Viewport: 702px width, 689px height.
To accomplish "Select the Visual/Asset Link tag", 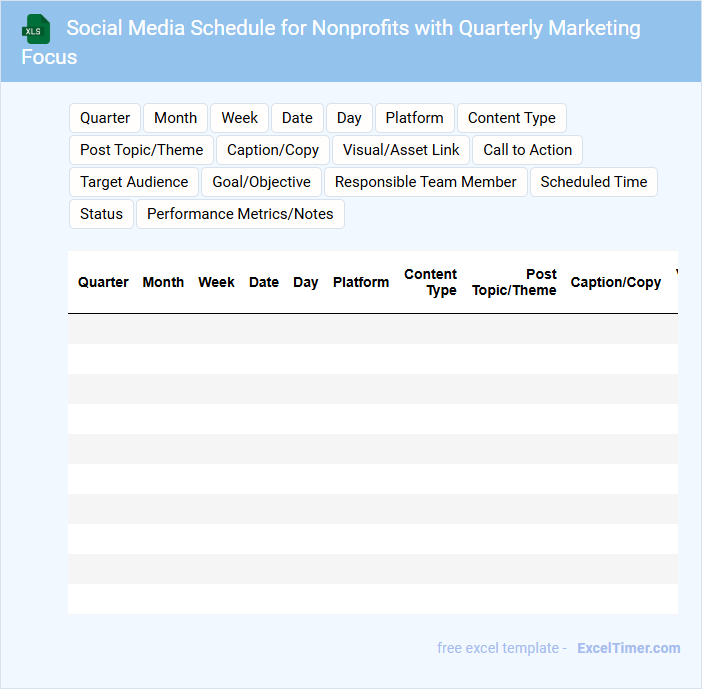I will click(x=401, y=150).
